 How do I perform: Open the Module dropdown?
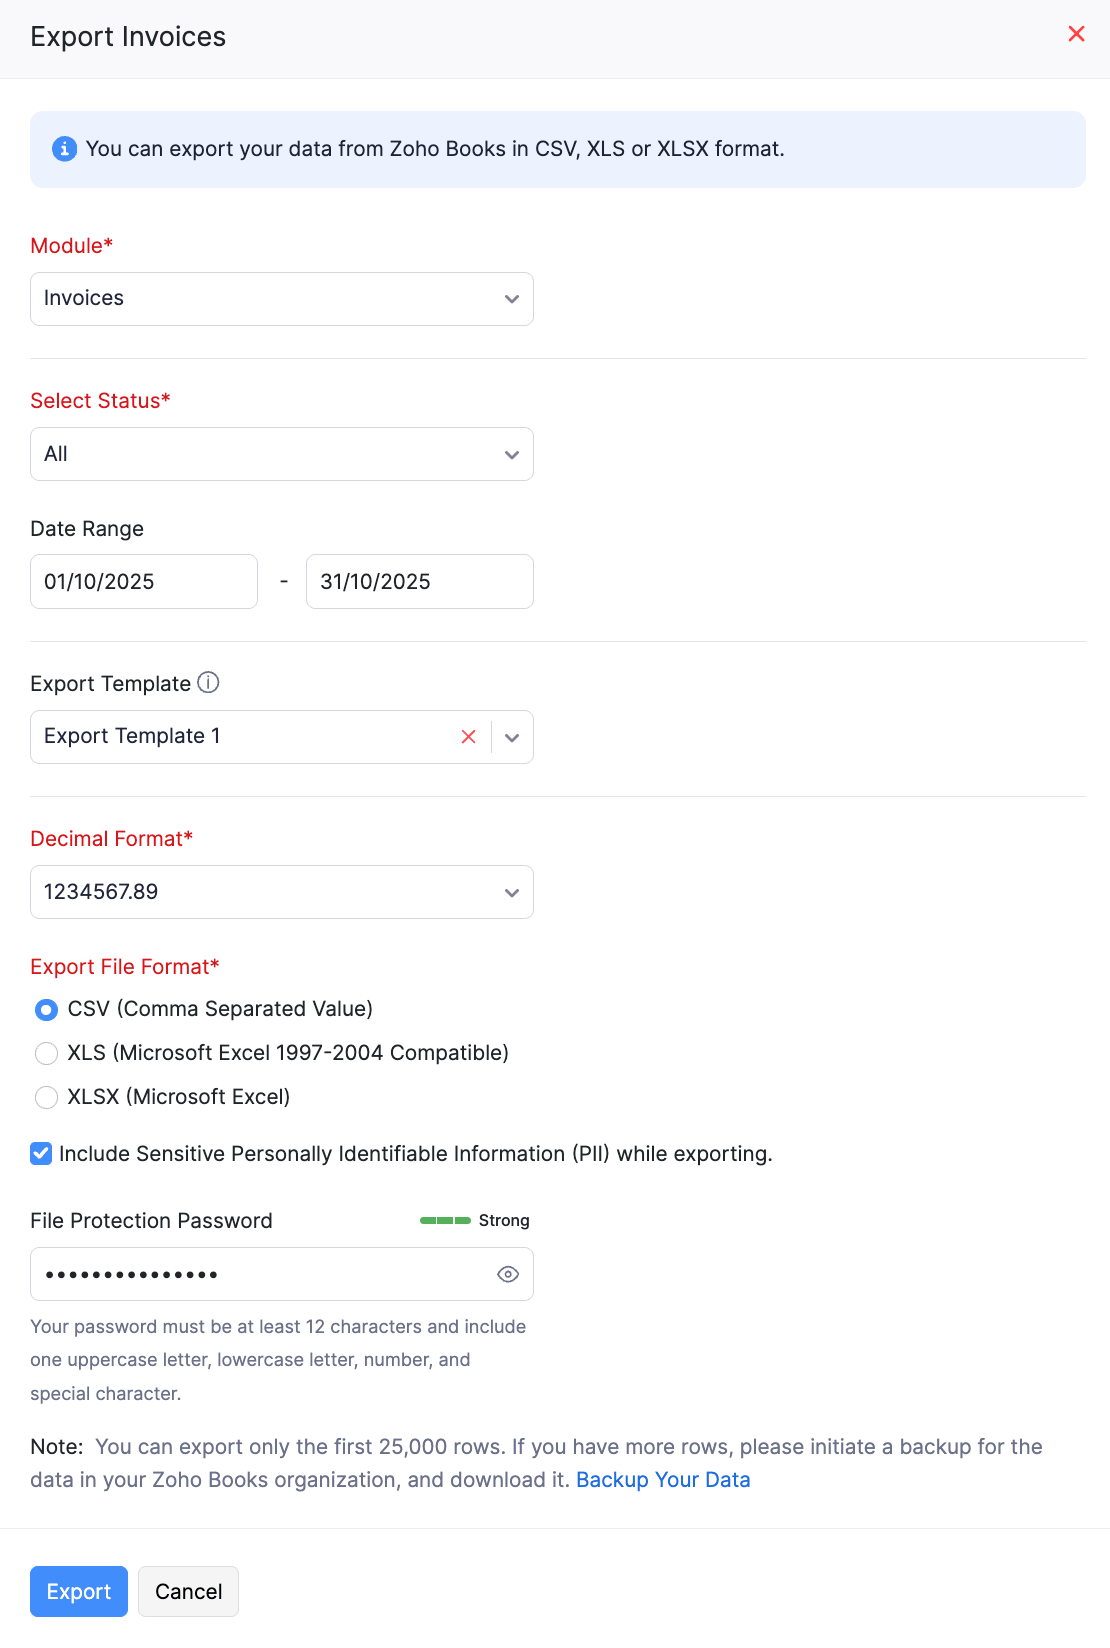[281, 299]
